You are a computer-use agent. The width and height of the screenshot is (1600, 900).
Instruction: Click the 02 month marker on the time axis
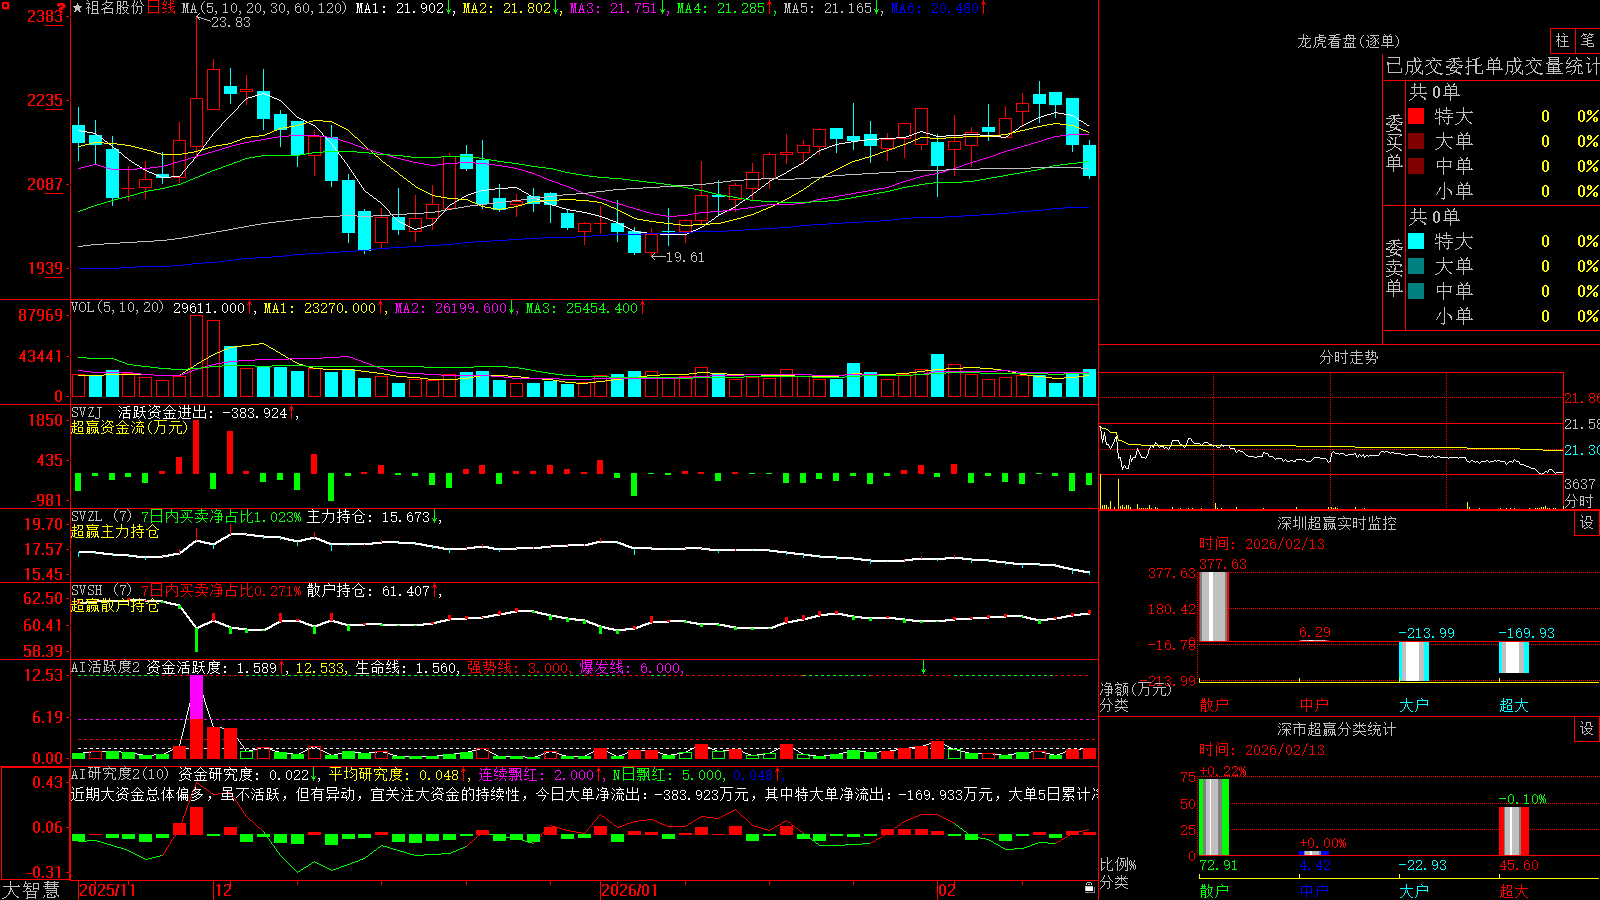point(947,890)
